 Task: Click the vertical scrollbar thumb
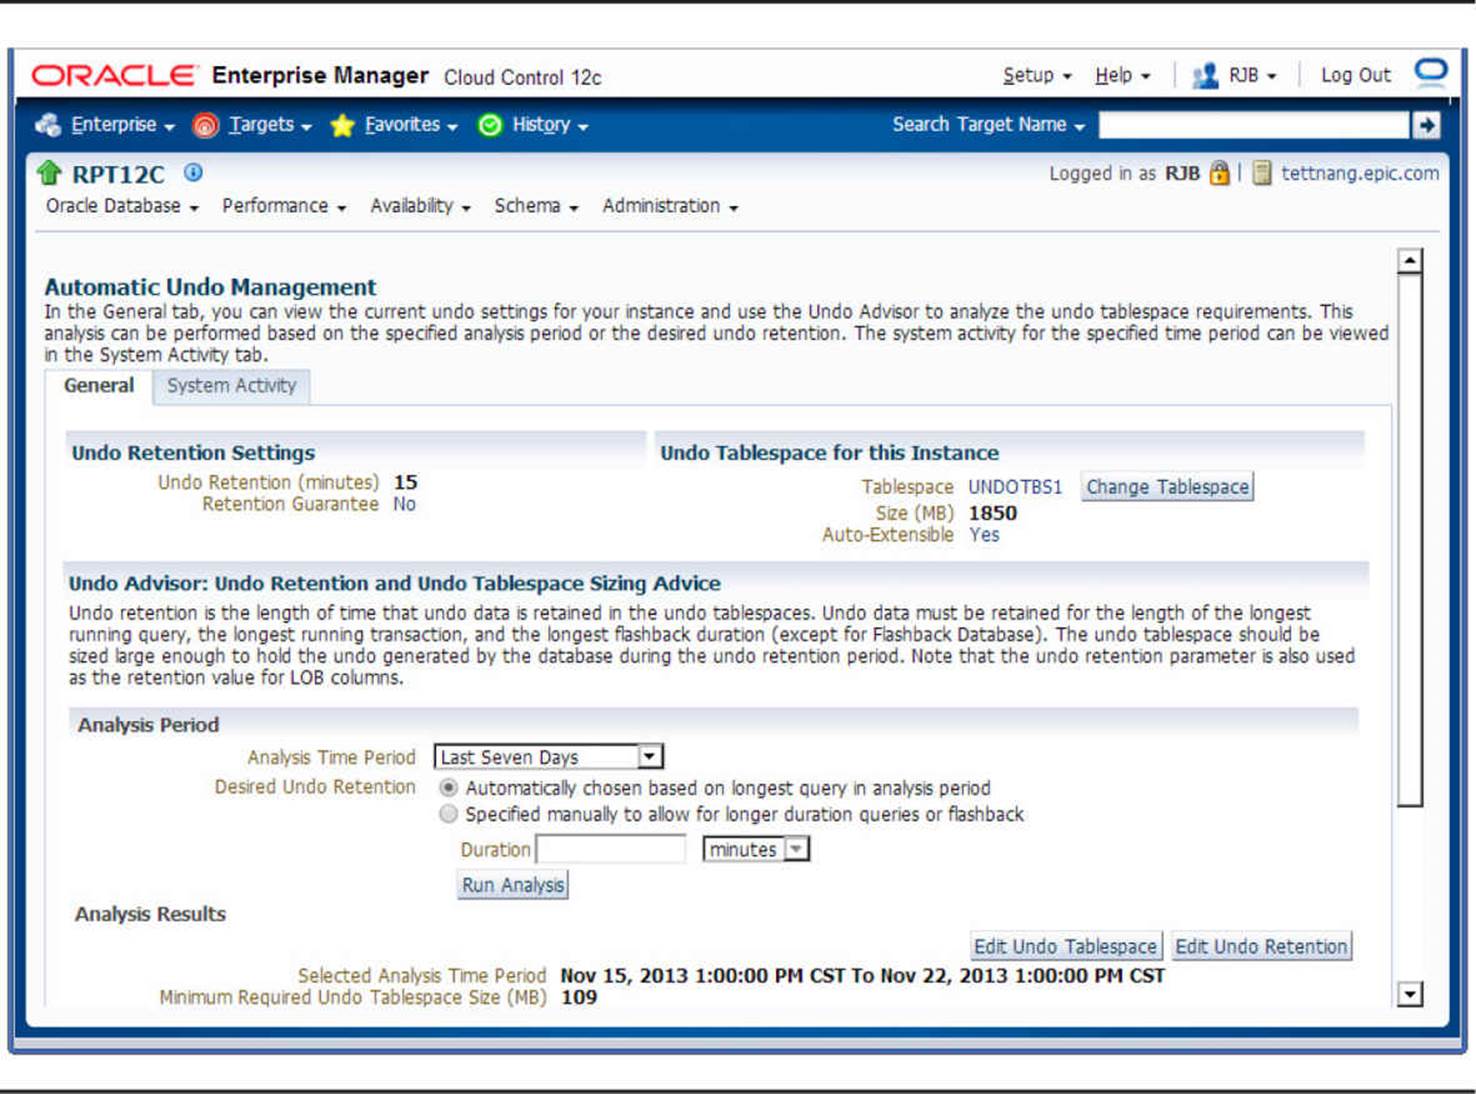1409,540
